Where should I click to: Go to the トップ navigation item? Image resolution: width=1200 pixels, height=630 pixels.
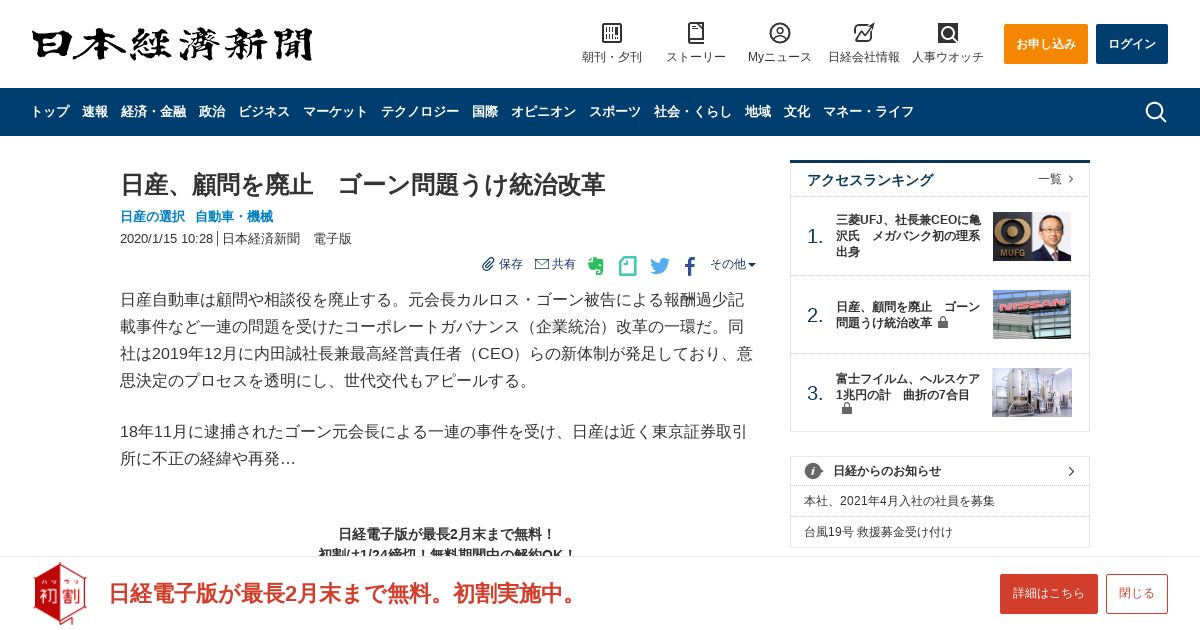click(x=50, y=112)
